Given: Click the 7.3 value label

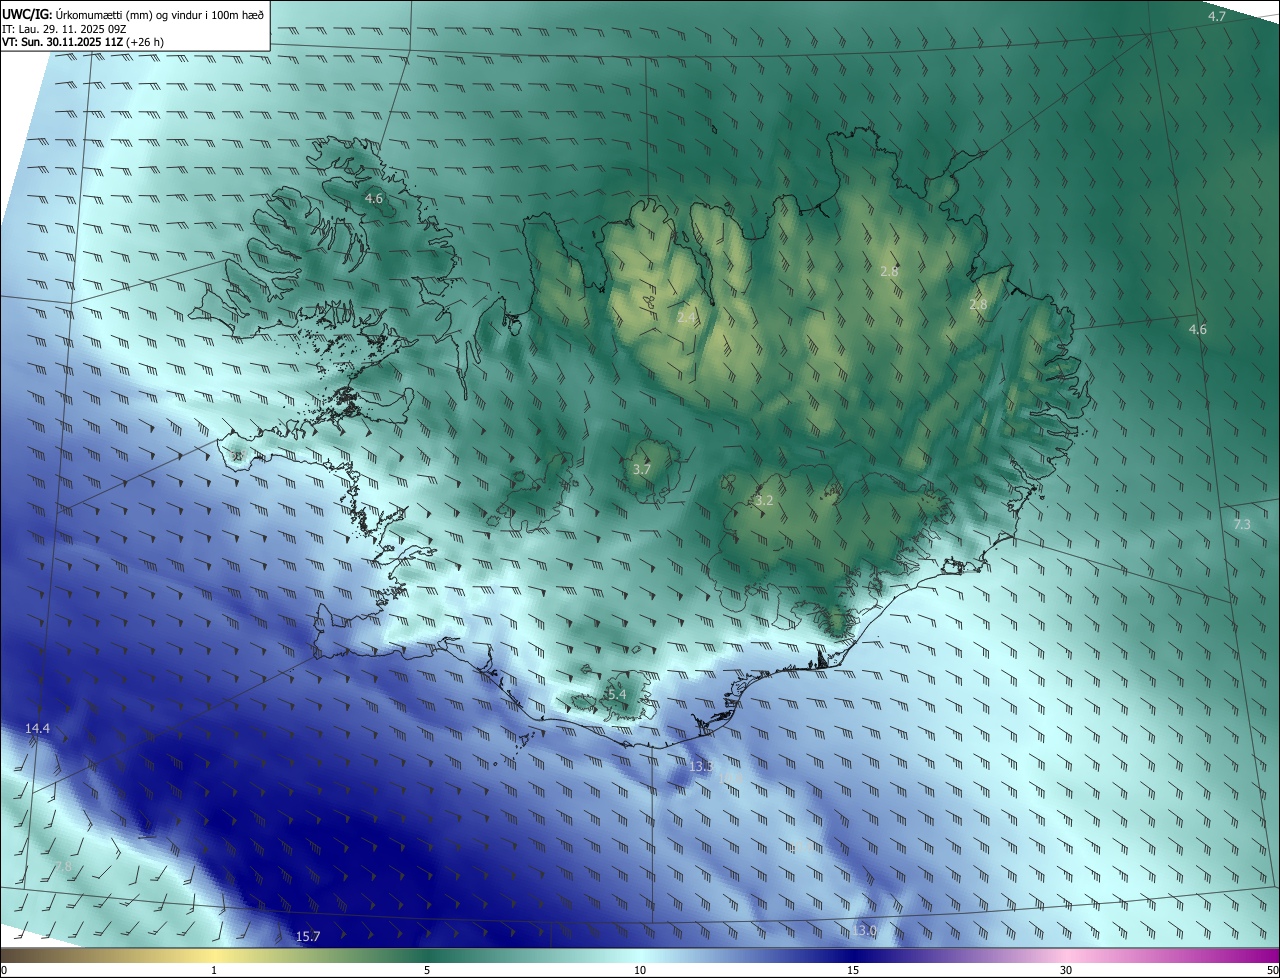Looking at the screenshot, I should (1242, 524).
